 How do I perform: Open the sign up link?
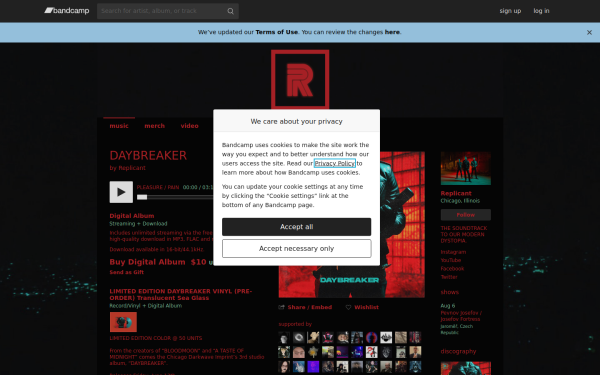(x=510, y=11)
